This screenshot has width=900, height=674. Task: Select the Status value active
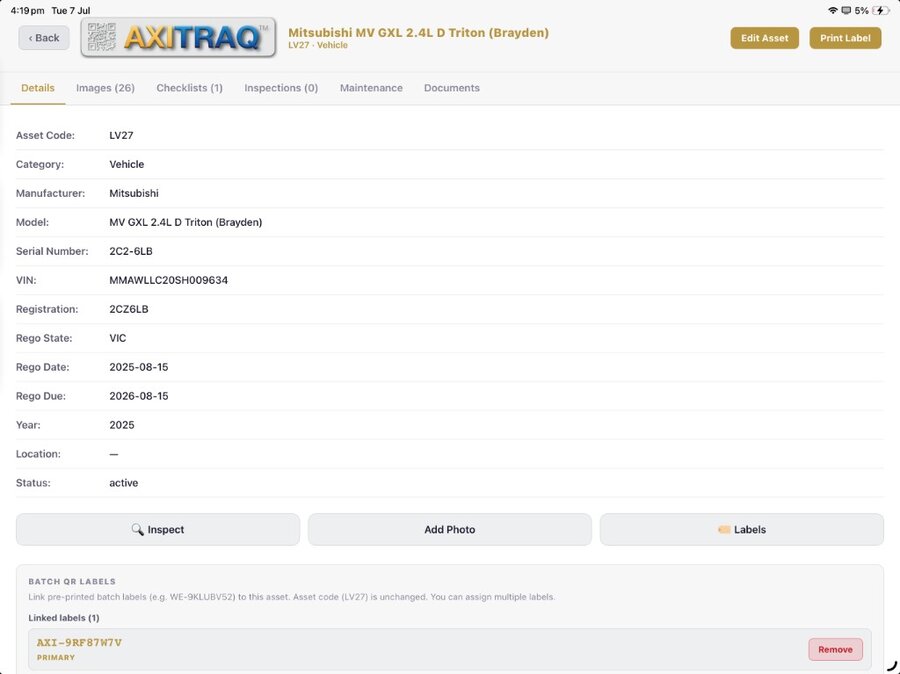123,483
